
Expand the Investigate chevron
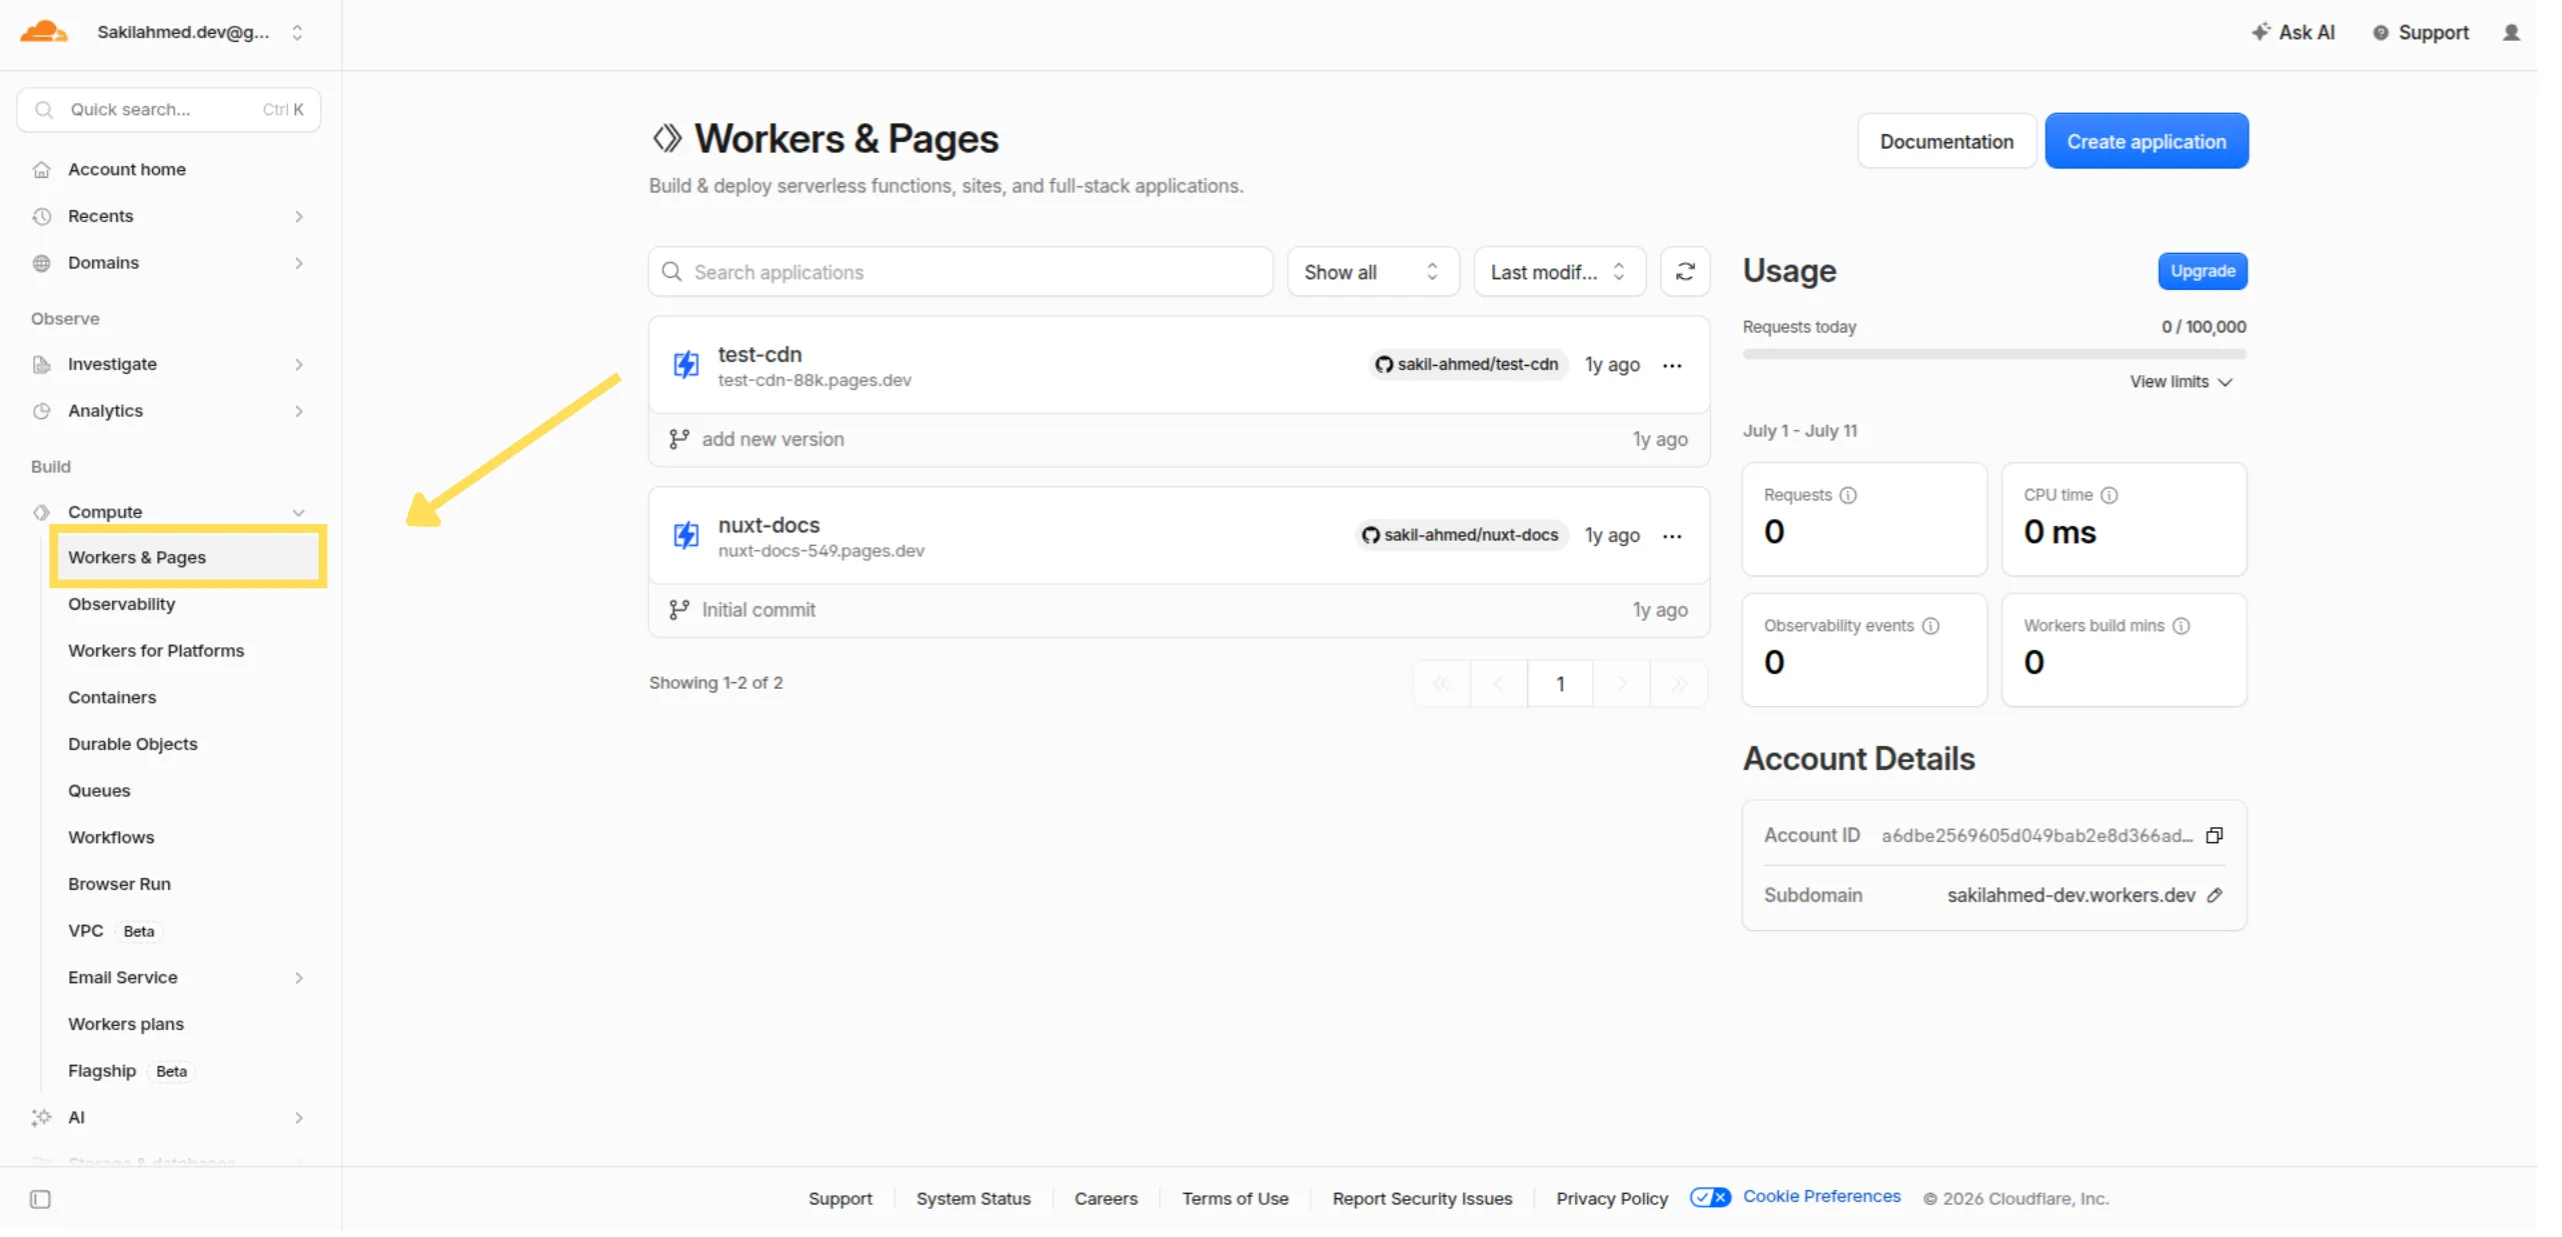tap(298, 365)
